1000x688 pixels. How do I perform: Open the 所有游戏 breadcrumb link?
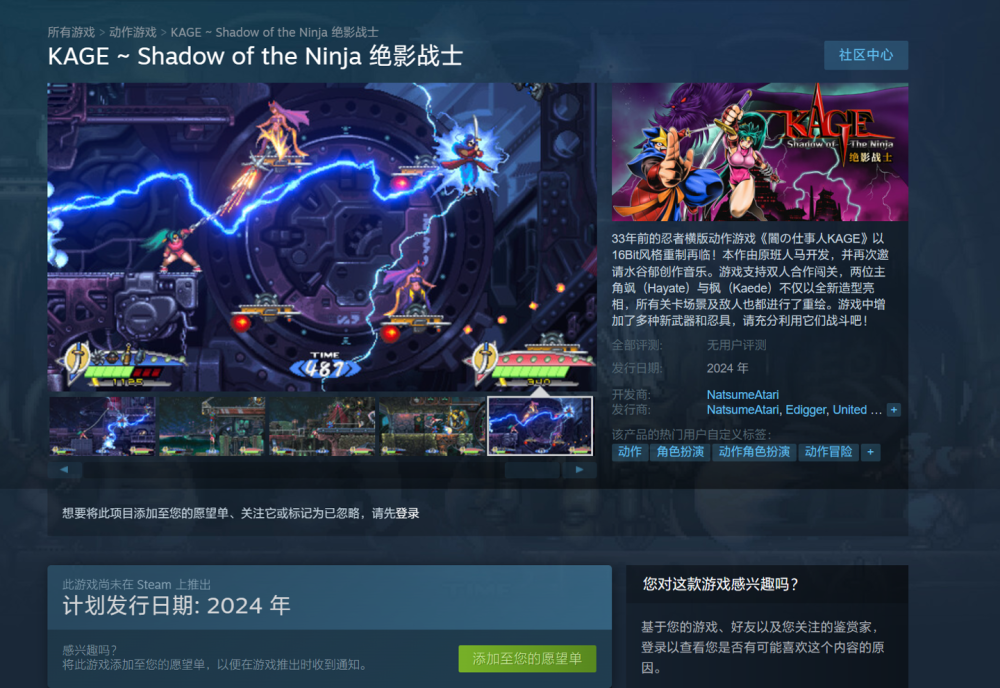(x=71, y=33)
